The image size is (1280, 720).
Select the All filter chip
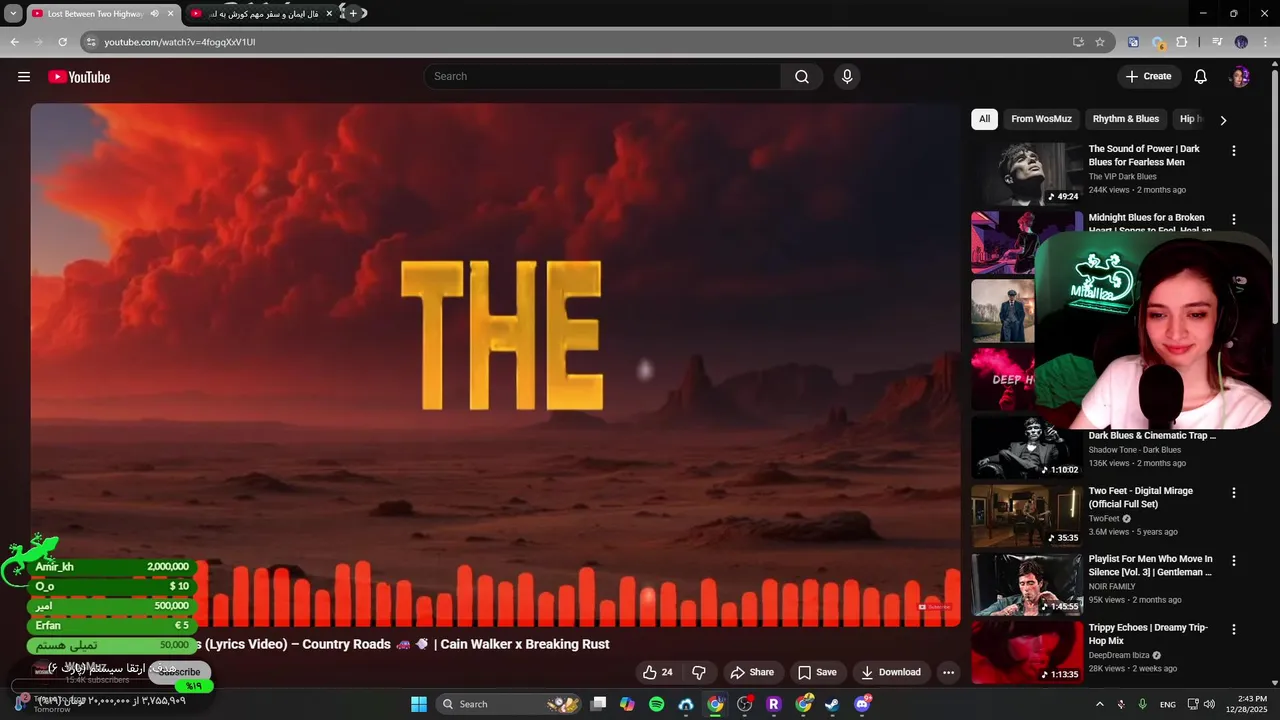(x=984, y=119)
